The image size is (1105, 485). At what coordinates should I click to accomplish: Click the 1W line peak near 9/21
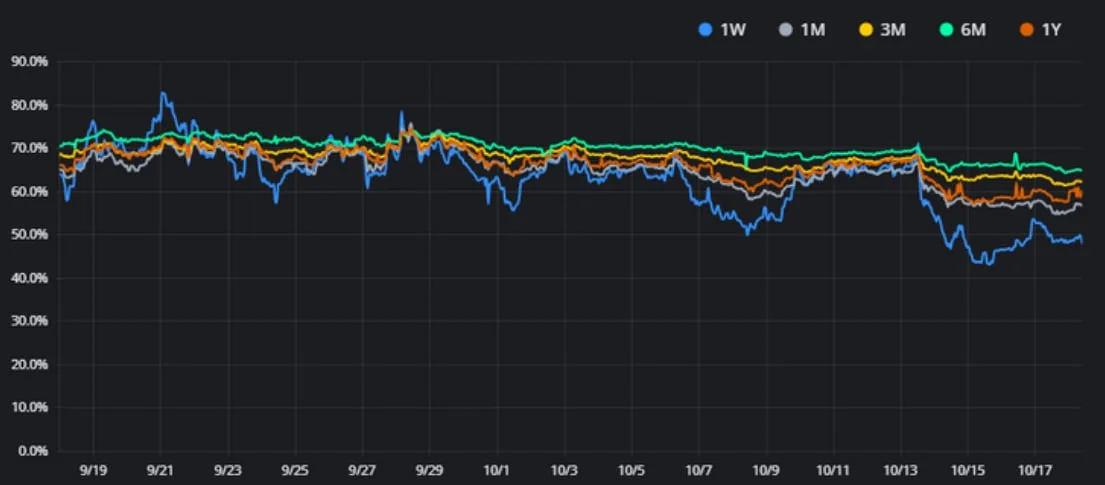pos(163,93)
